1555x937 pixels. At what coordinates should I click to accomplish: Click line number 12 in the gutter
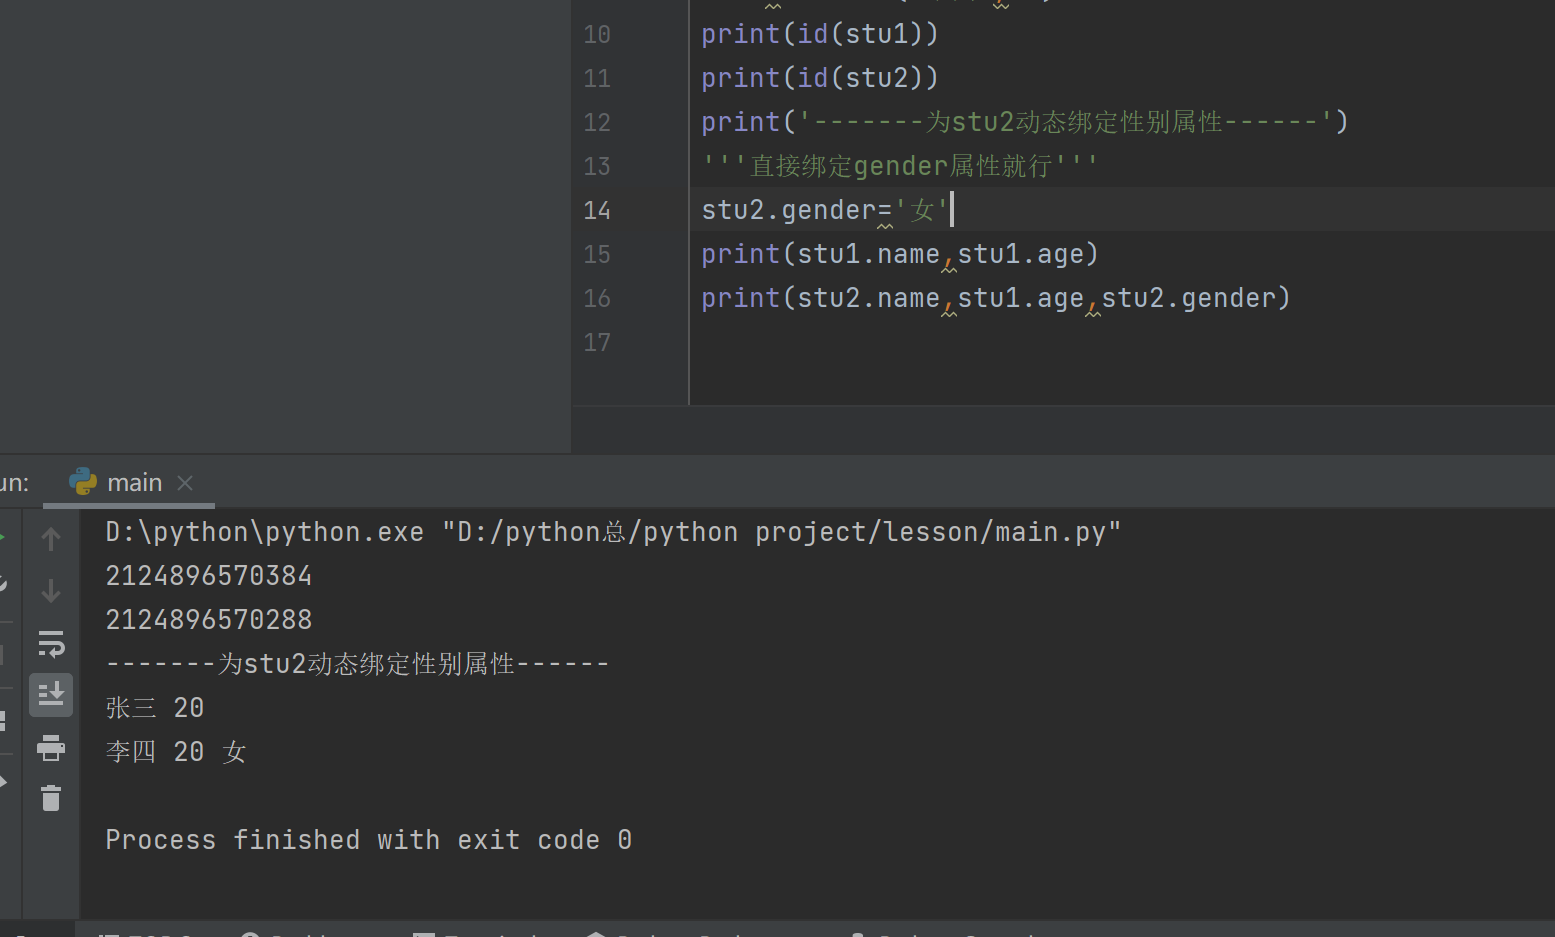pos(597,122)
